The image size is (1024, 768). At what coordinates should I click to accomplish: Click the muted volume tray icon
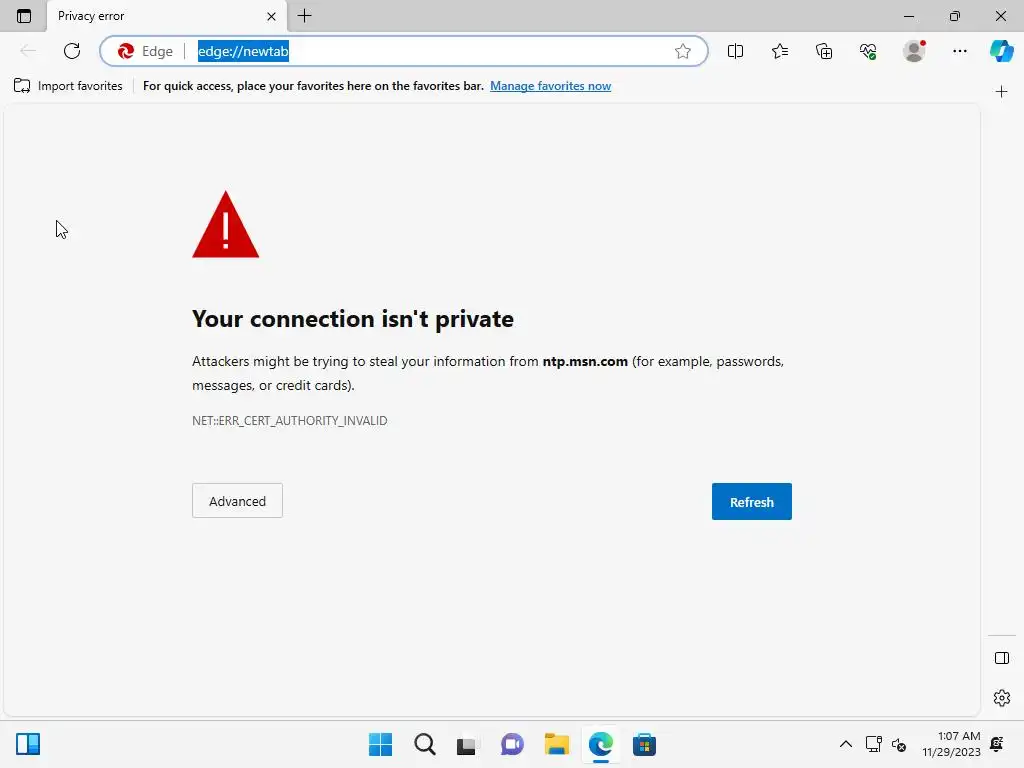point(899,744)
